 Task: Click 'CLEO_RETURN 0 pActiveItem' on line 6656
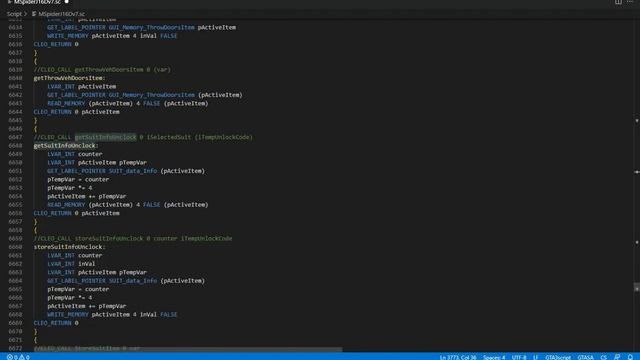[76, 213]
